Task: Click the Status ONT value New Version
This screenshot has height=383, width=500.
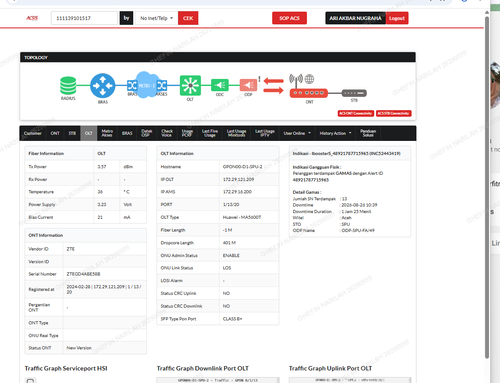Action: click(79, 348)
